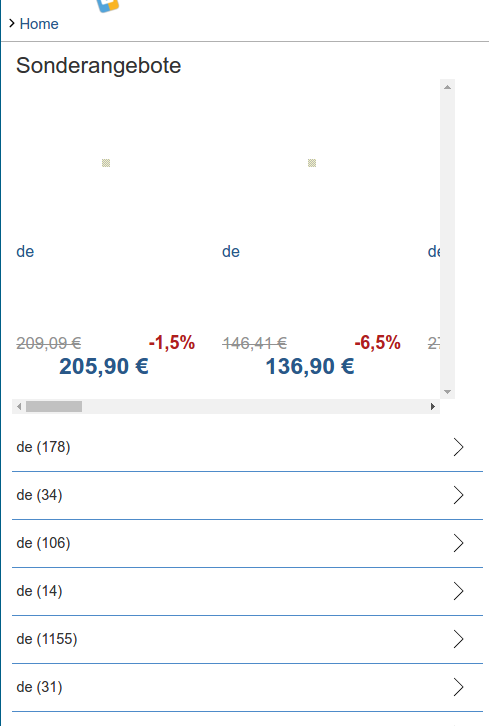Open the second product 'de' title link
489x726 pixels.
231,251
